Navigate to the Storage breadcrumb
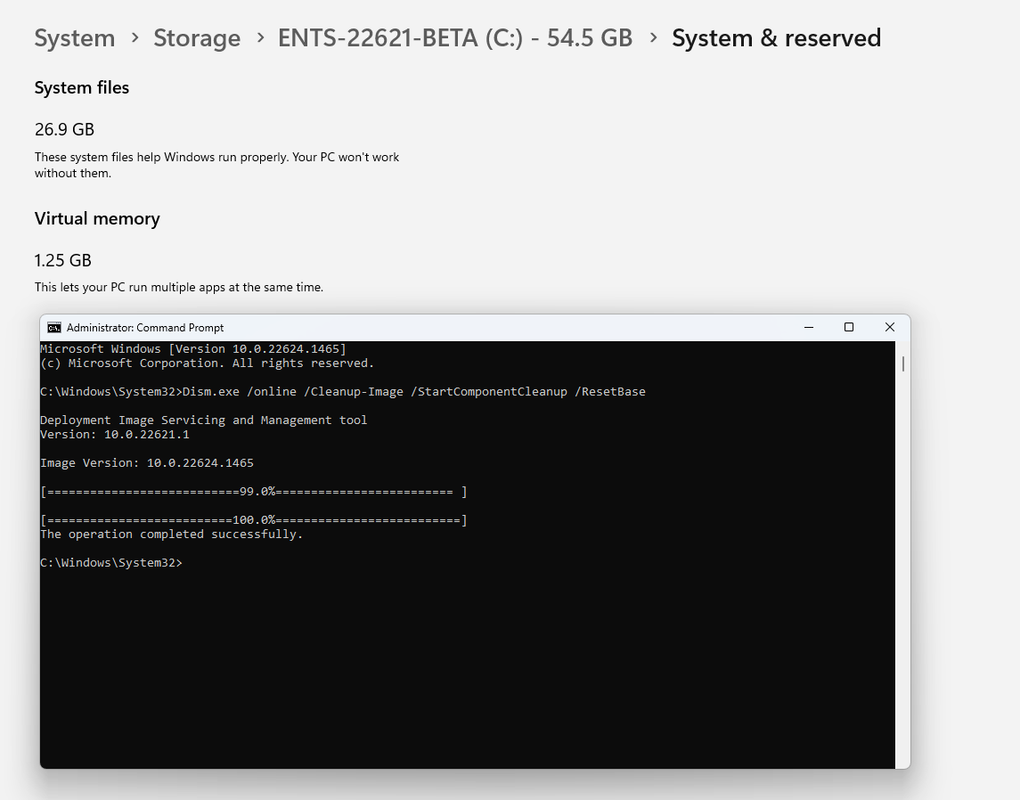The image size is (1020, 800). [197, 38]
